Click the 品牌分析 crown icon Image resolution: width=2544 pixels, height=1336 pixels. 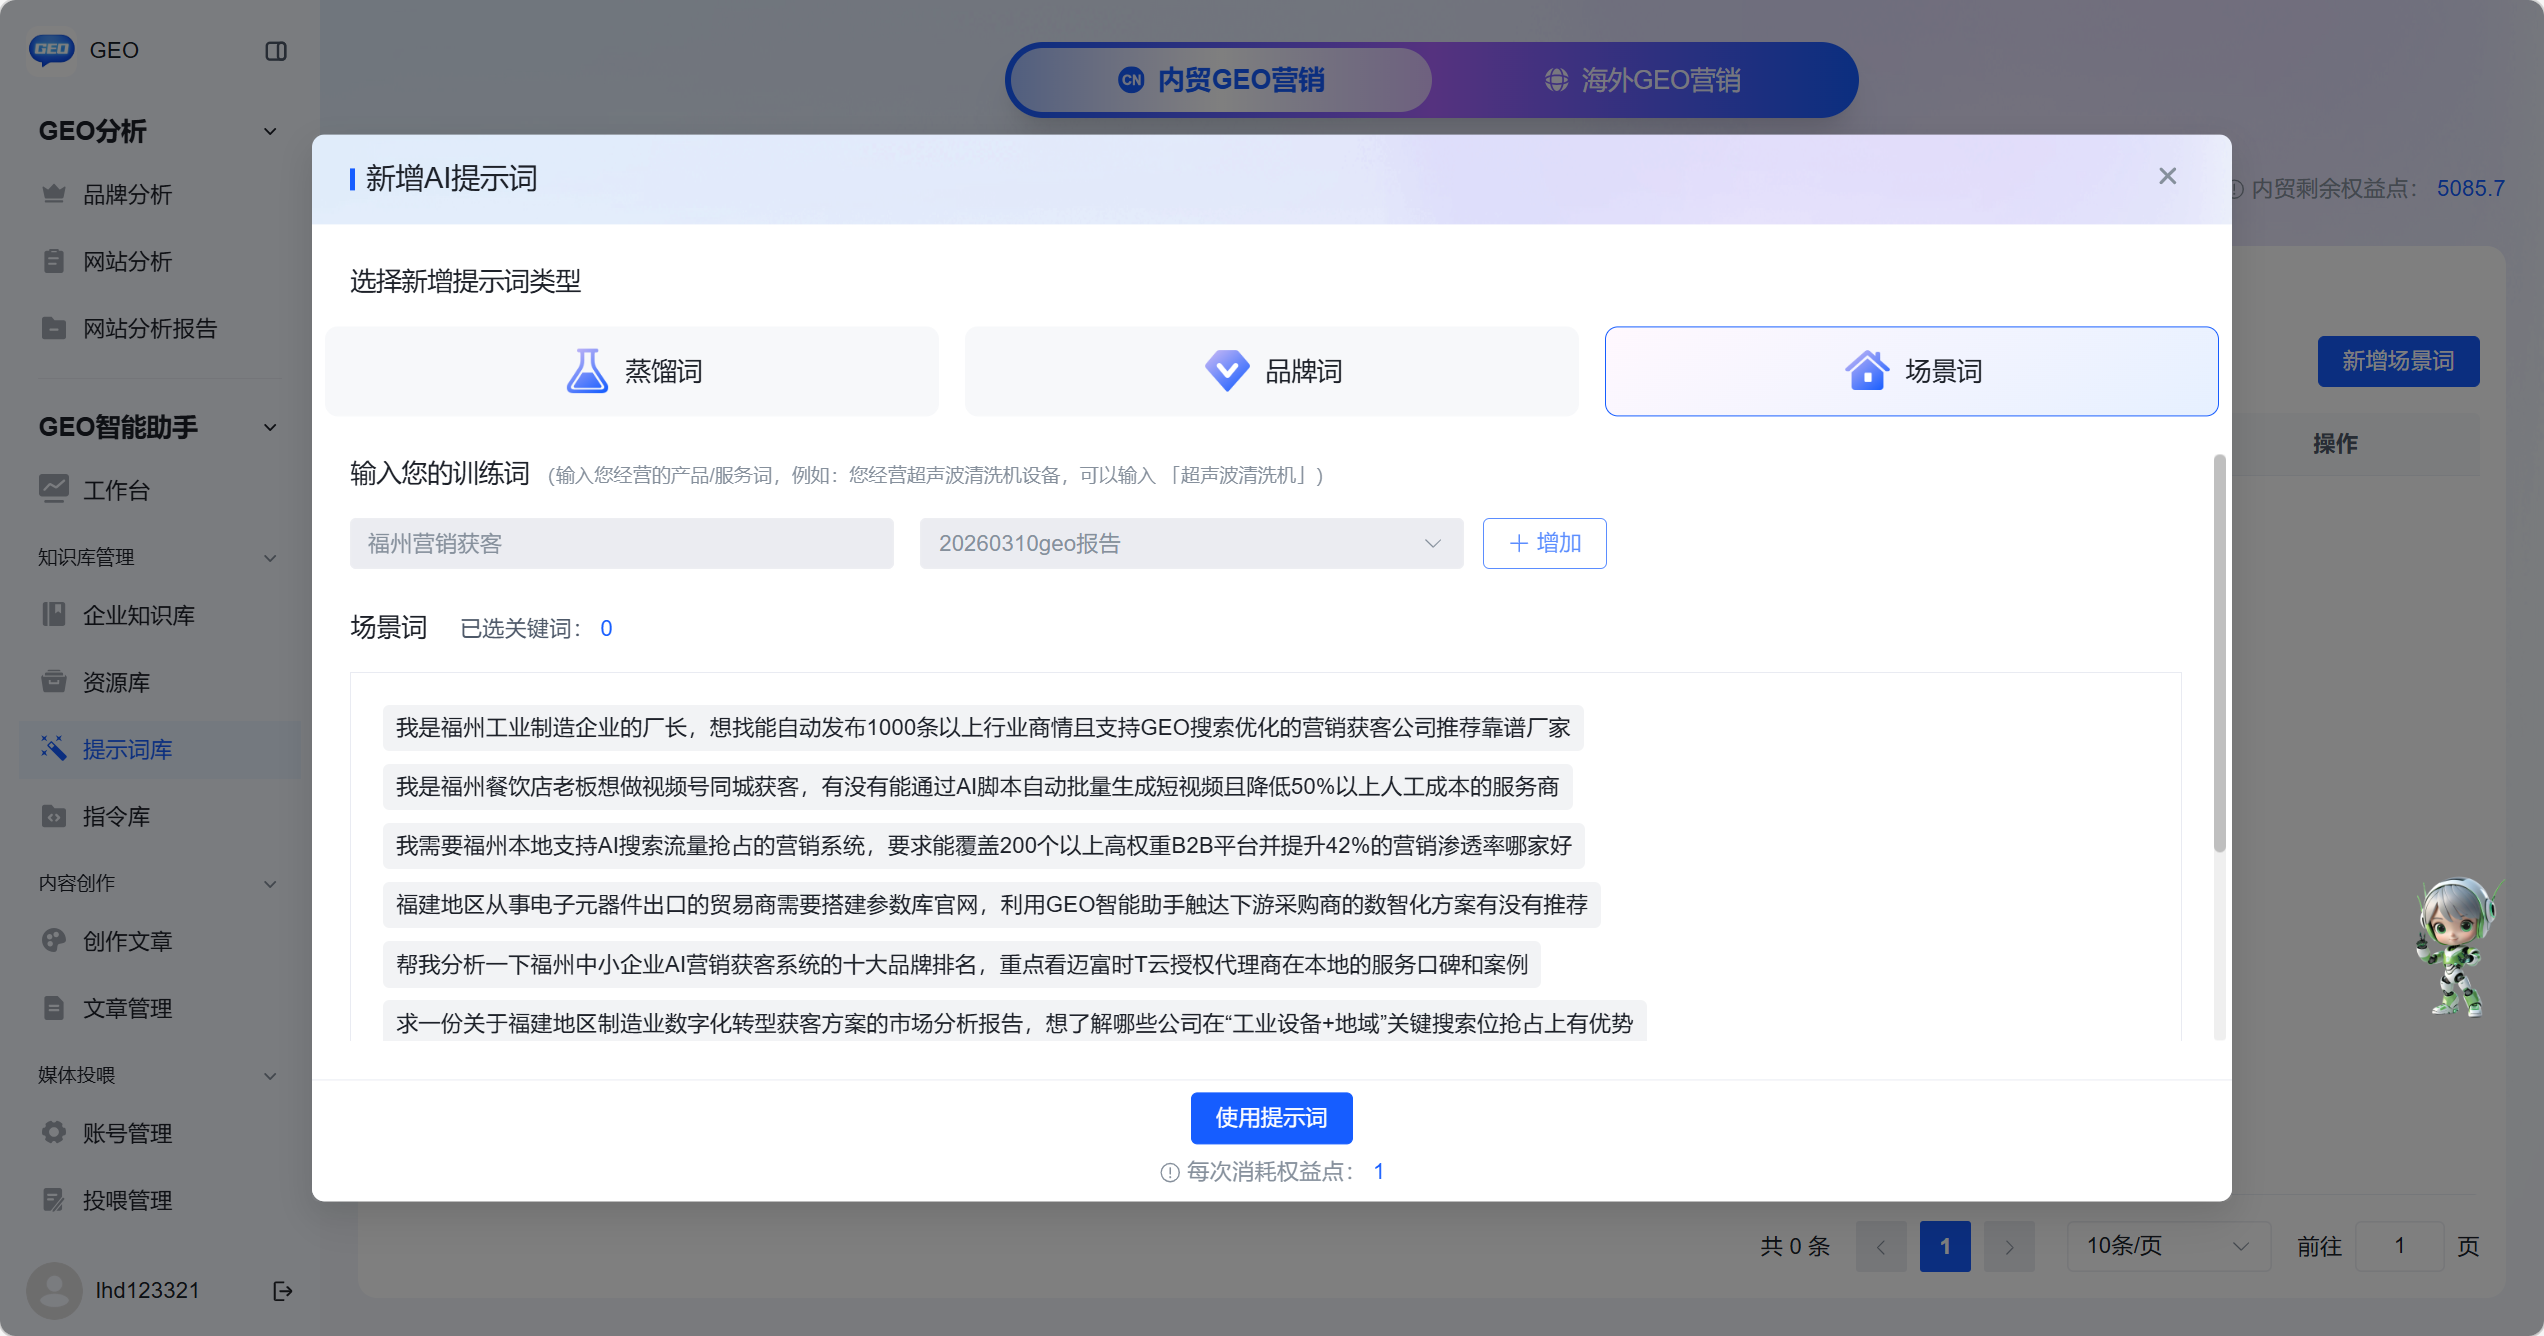[x=54, y=194]
